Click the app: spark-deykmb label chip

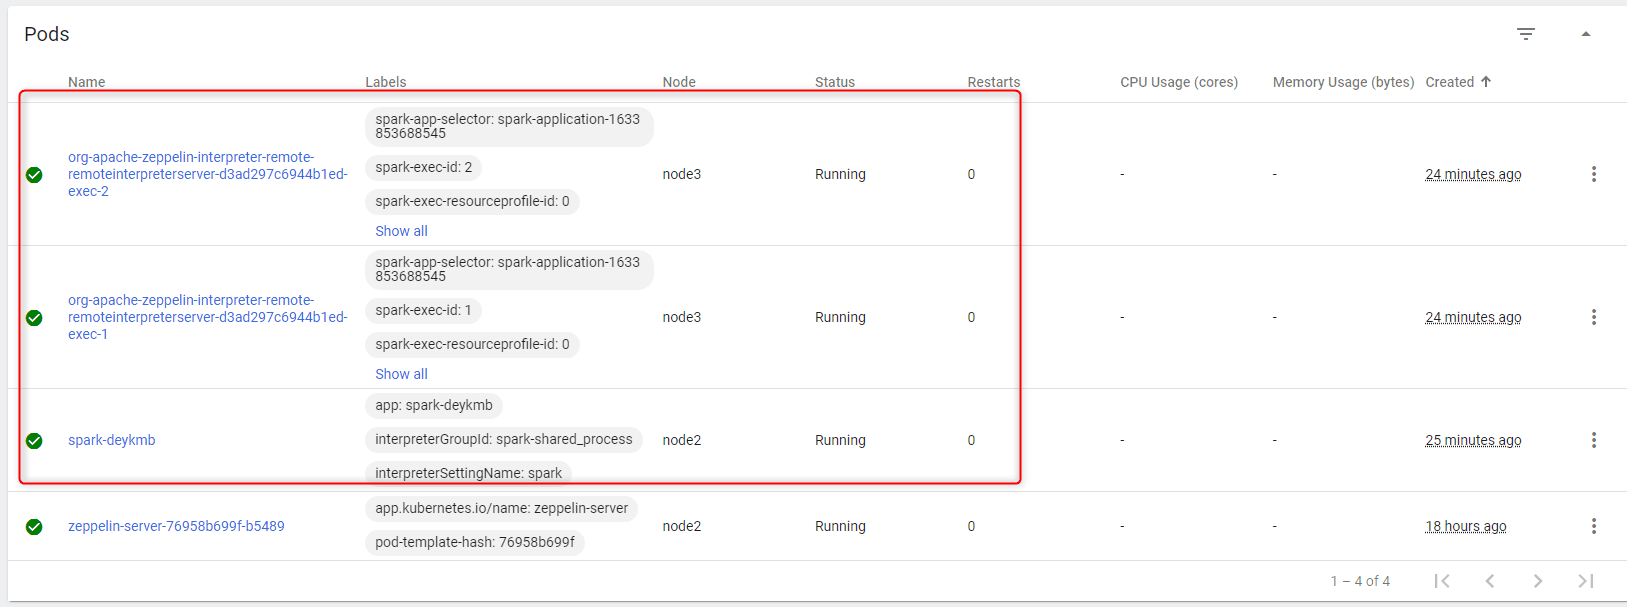point(434,406)
